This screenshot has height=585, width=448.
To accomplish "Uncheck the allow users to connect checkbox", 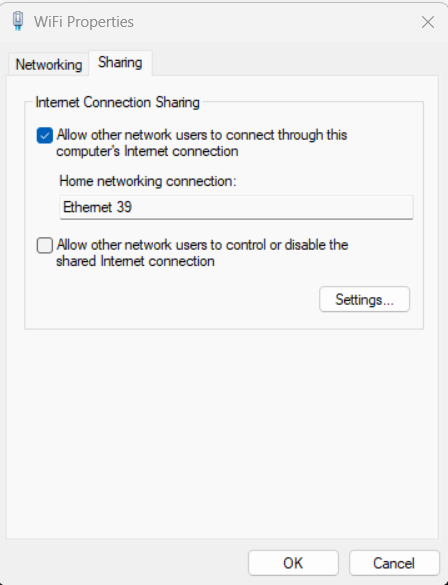I will click(45, 135).
